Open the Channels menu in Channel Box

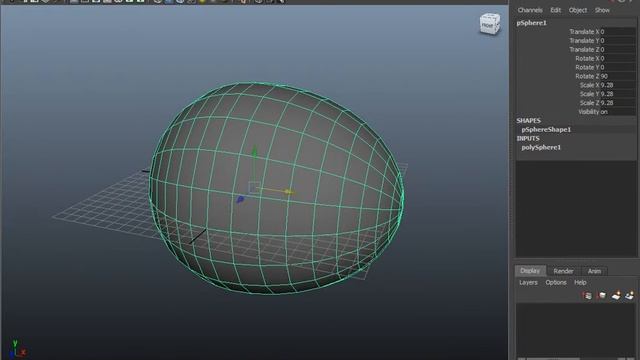(530, 10)
